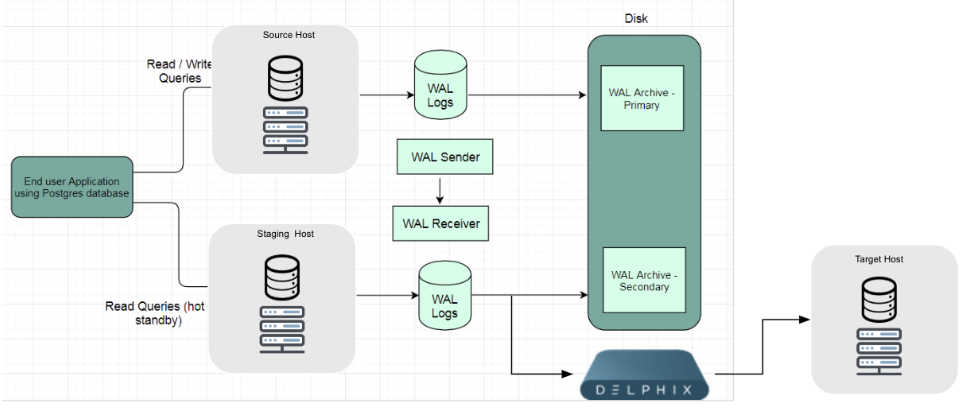Select the Read Queries hot standby label

coord(153,312)
